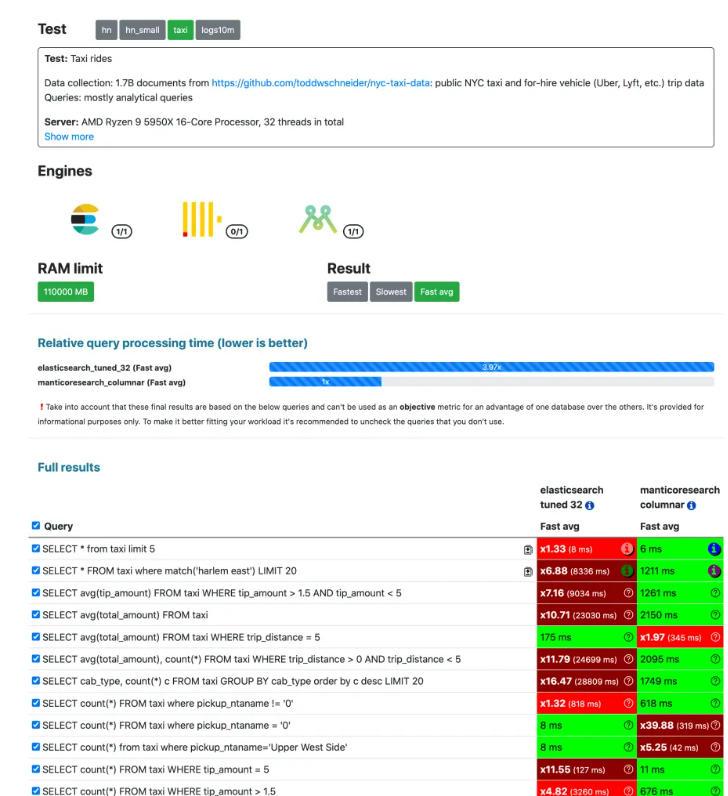The image size is (728, 796).
Task: Uncheck GROUP BY cab_type query checkbox
Action: pyautogui.click(x=36, y=681)
